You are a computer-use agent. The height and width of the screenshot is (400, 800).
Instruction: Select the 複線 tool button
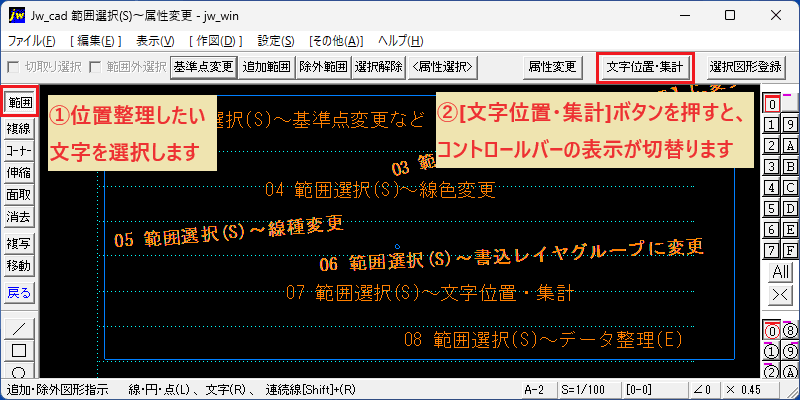pyautogui.click(x=19, y=129)
